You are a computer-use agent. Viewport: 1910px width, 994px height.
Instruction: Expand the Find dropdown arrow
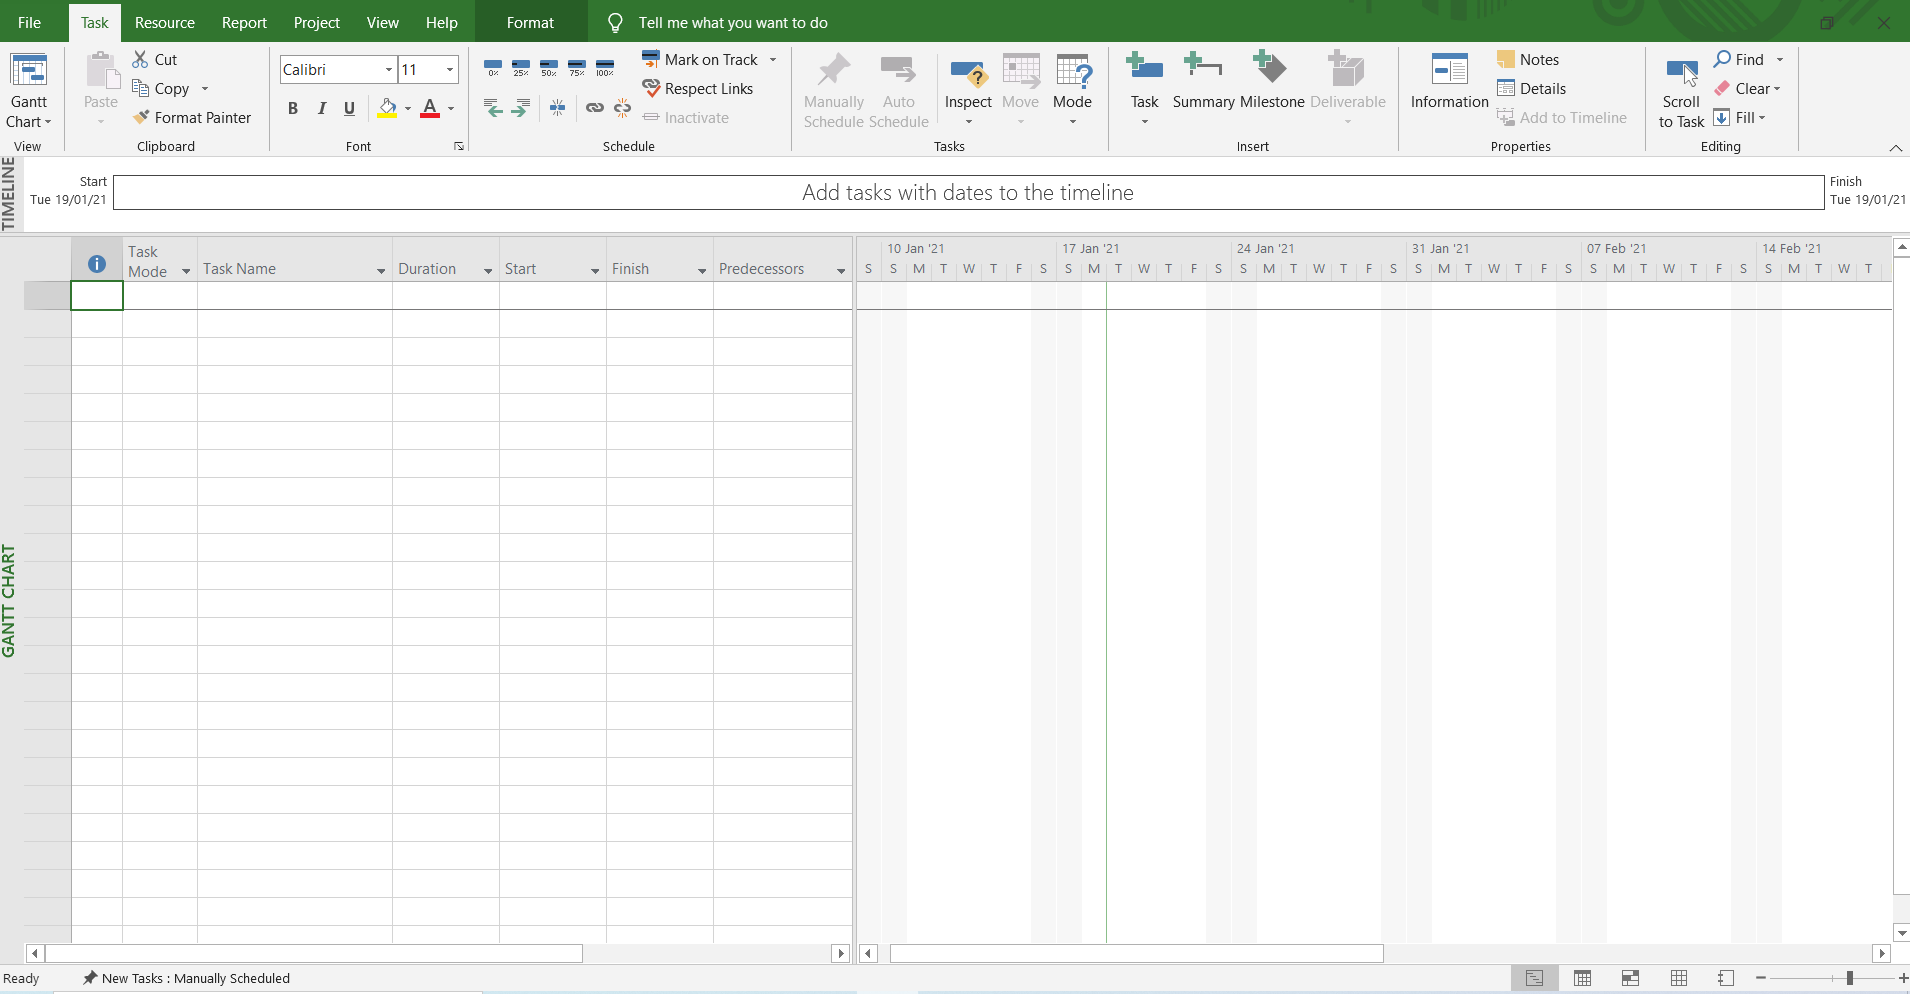click(1780, 59)
